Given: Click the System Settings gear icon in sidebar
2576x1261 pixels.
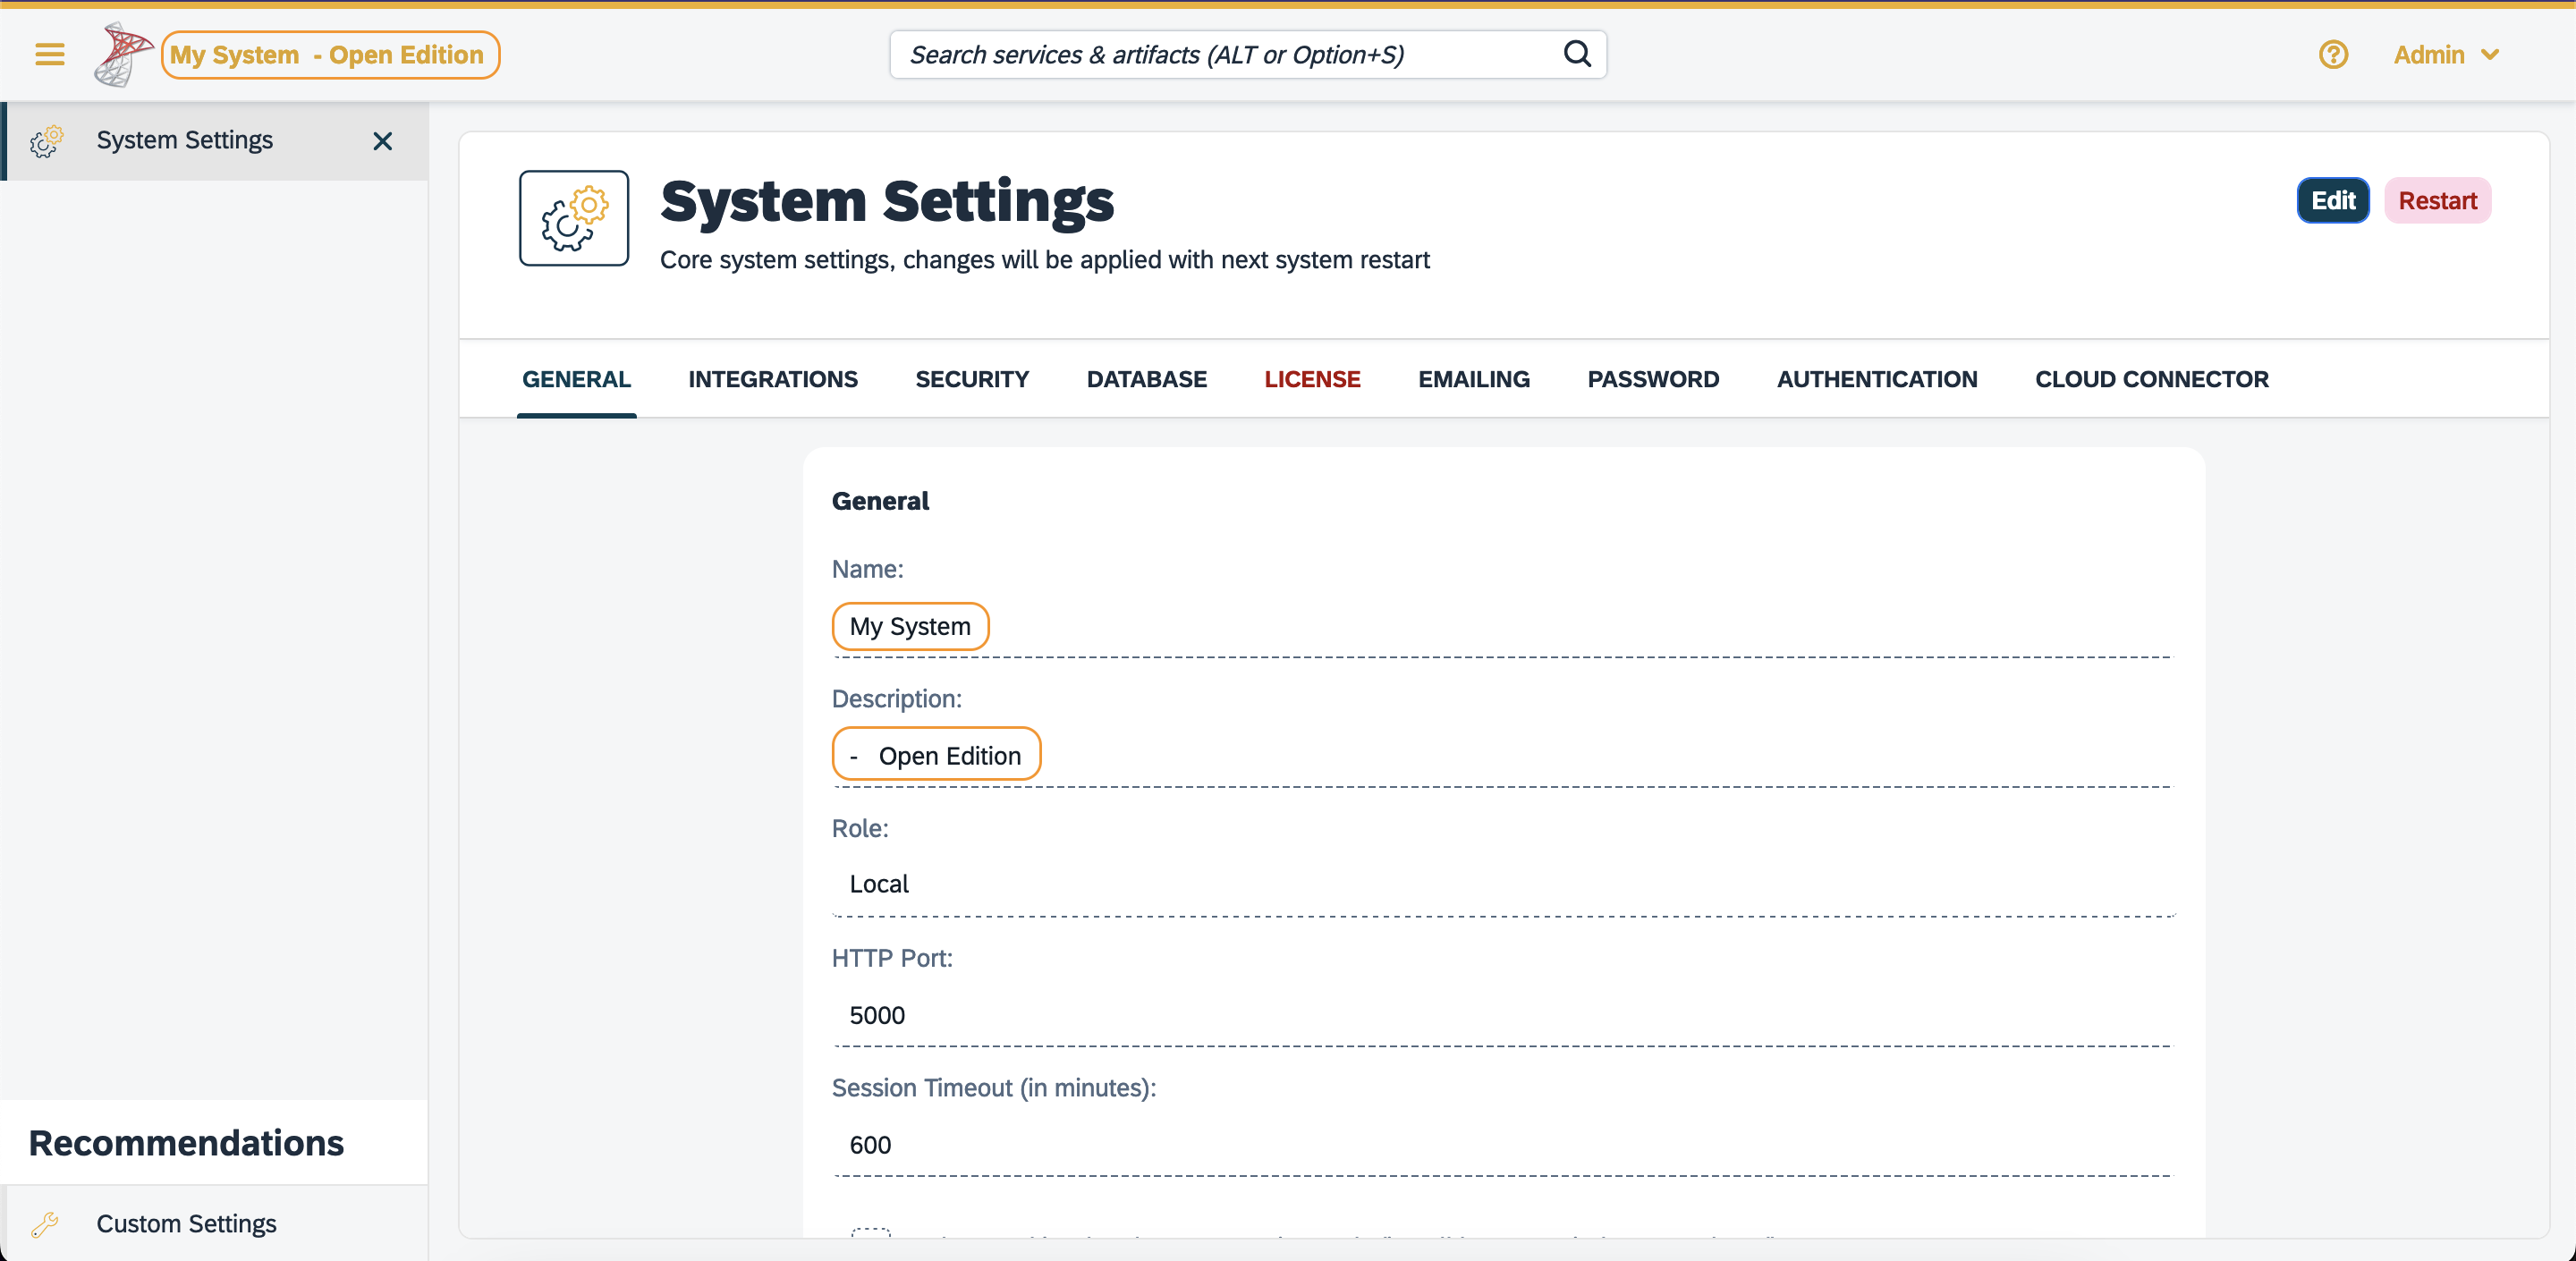Looking at the screenshot, I should pyautogui.click(x=45, y=142).
